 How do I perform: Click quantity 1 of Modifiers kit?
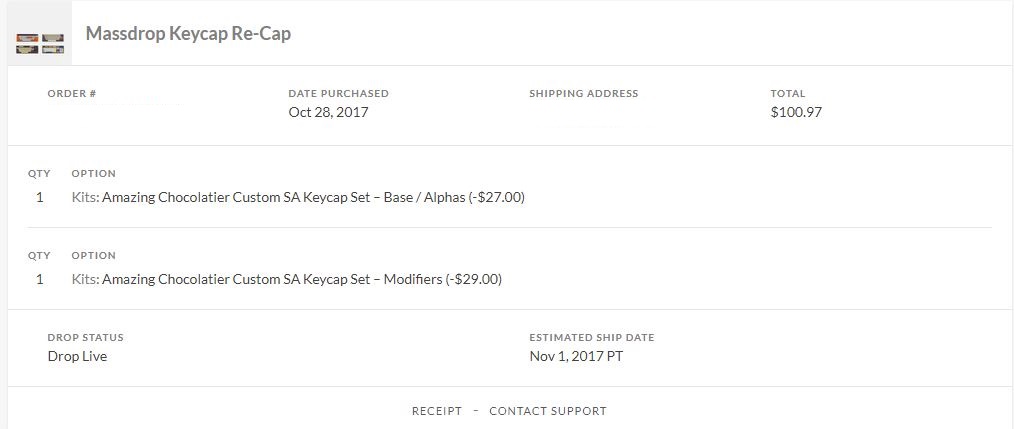(x=39, y=280)
